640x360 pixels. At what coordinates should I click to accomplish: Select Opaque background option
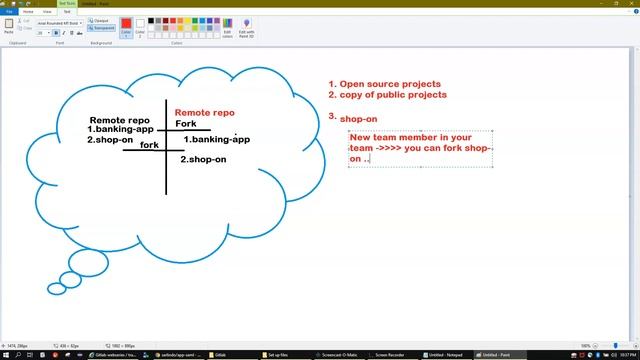98,20
